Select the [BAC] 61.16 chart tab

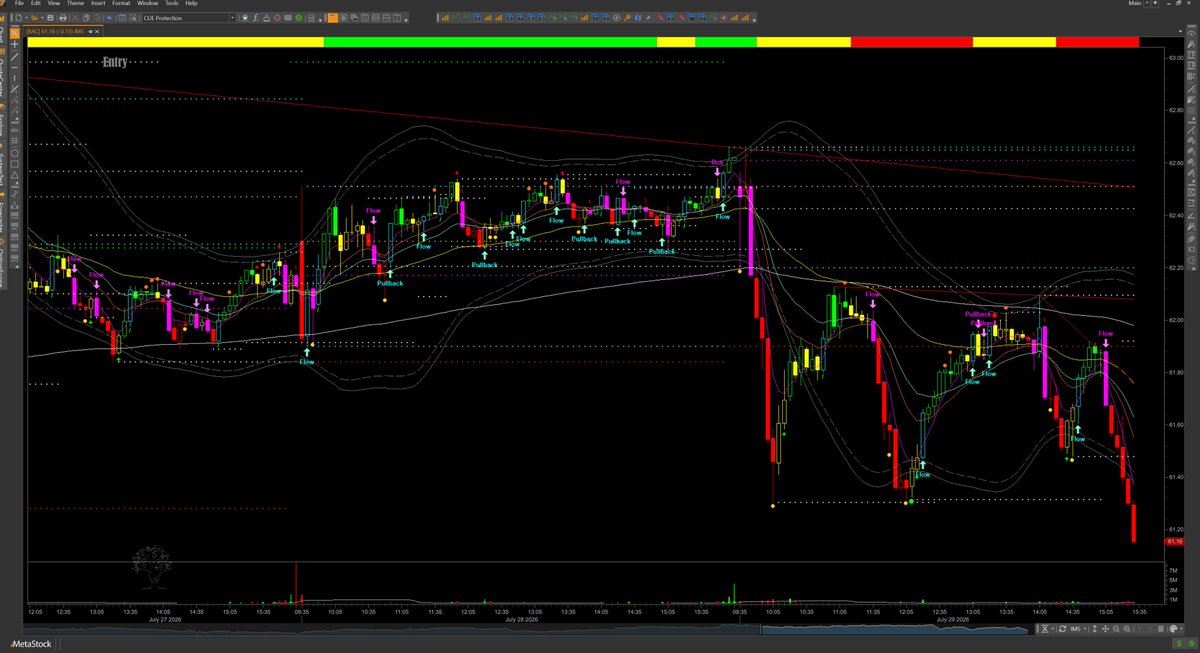[x=54, y=32]
